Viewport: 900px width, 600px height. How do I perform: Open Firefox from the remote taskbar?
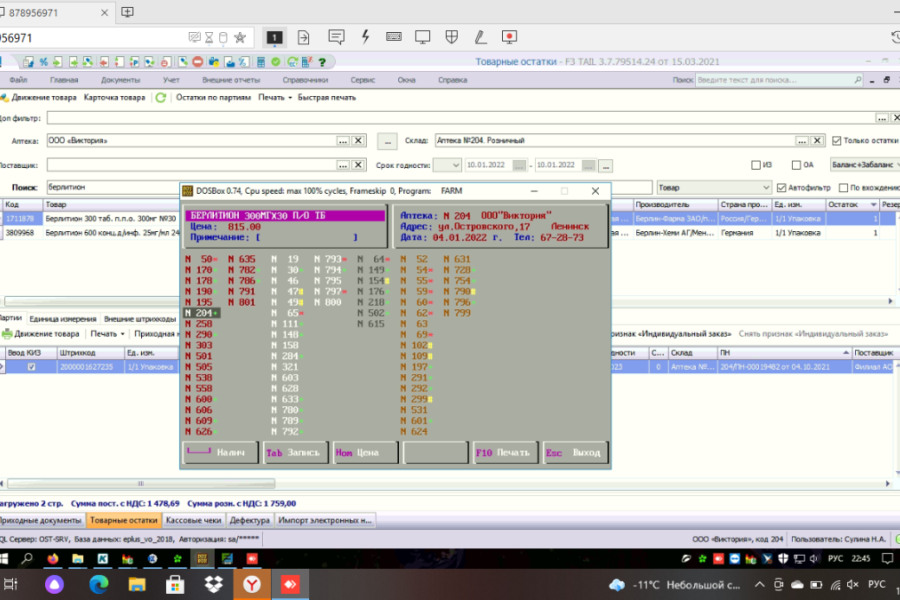click(53, 559)
